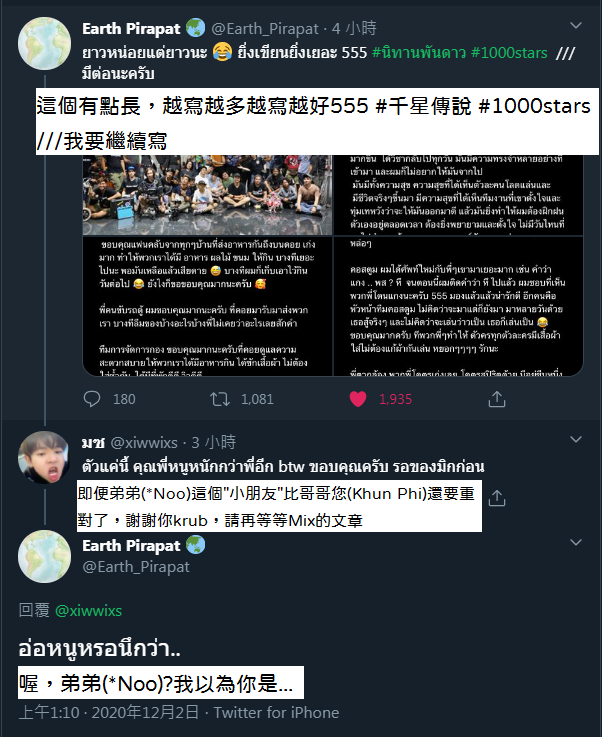Click the share icon under the first tweet
Screen dimensions: 602x737
(497, 399)
